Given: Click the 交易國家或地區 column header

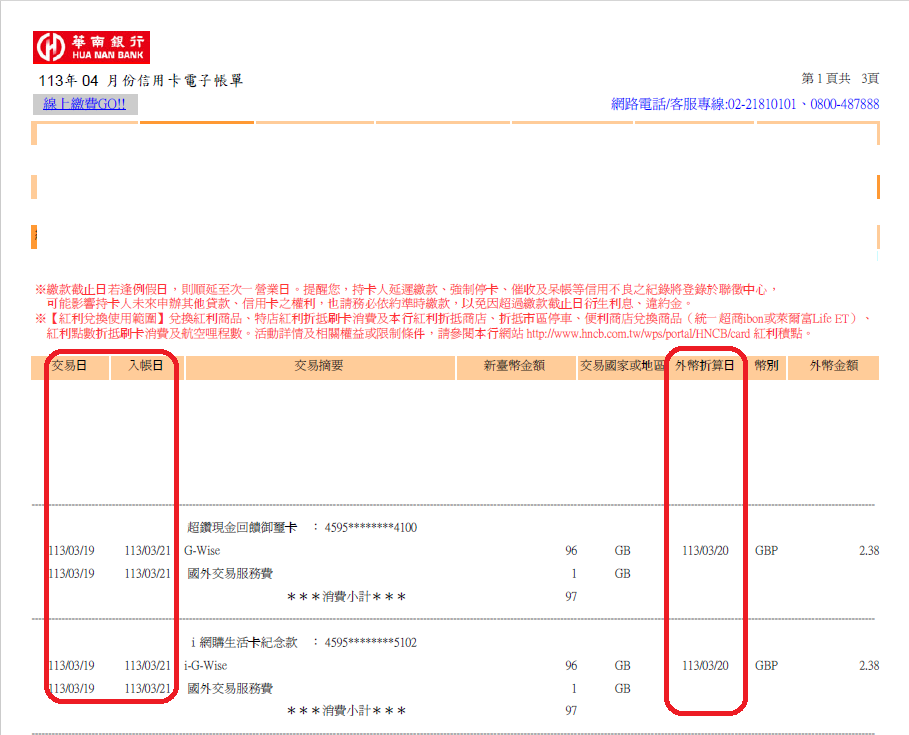Looking at the screenshot, I should [x=622, y=366].
